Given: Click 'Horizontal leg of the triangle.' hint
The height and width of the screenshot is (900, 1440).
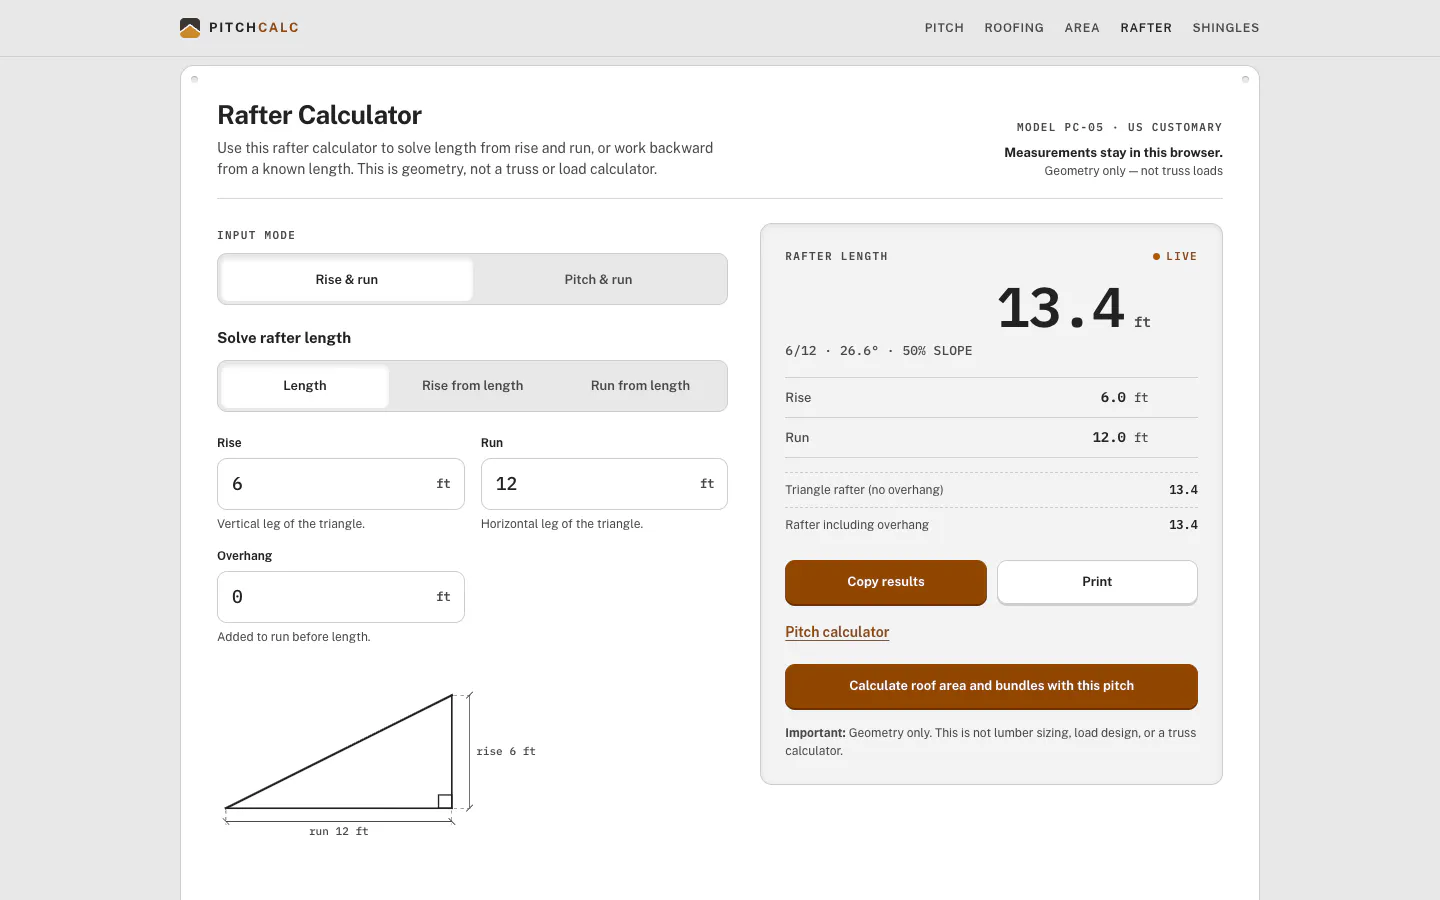Looking at the screenshot, I should (562, 524).
